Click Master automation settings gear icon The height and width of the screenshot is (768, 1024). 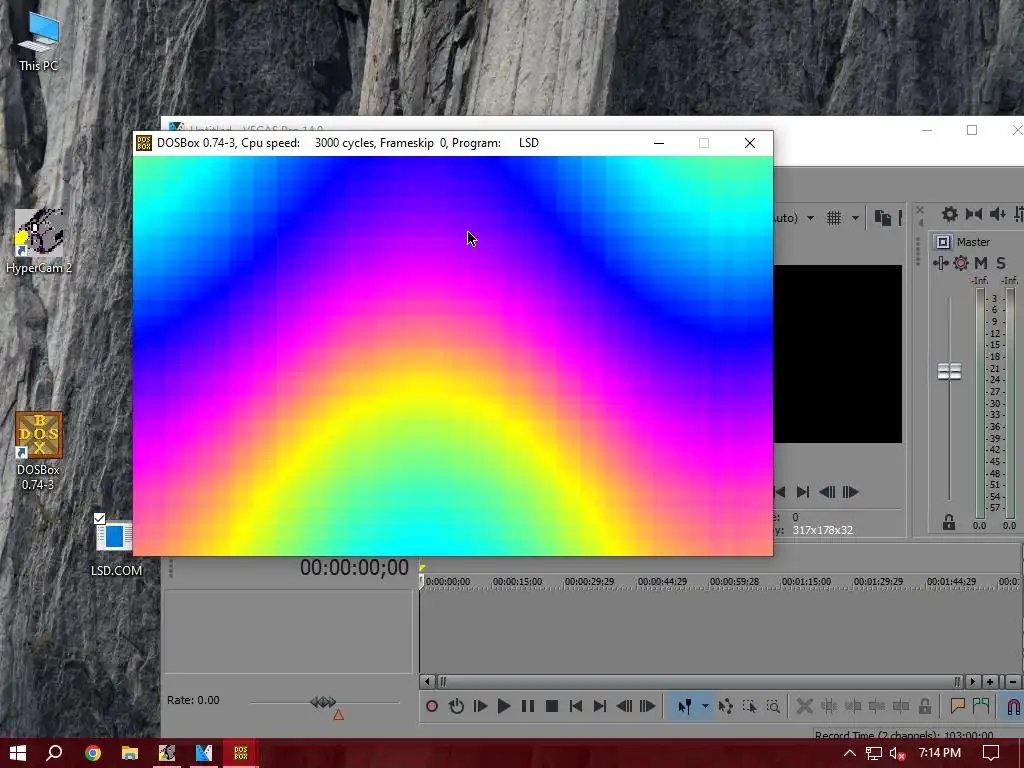(961, 263)
